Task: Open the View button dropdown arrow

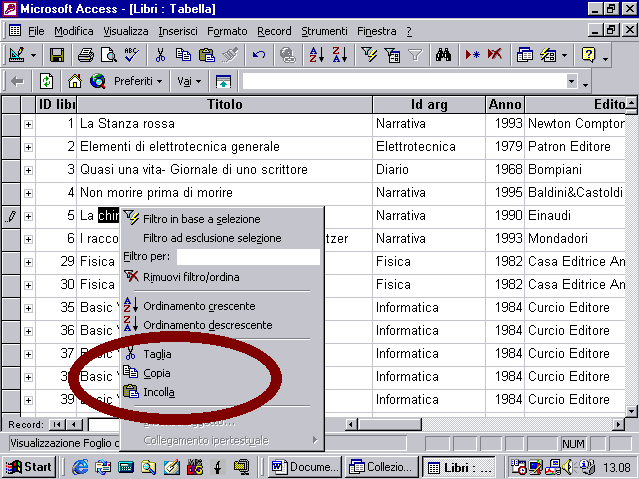Action: point(33,55)
